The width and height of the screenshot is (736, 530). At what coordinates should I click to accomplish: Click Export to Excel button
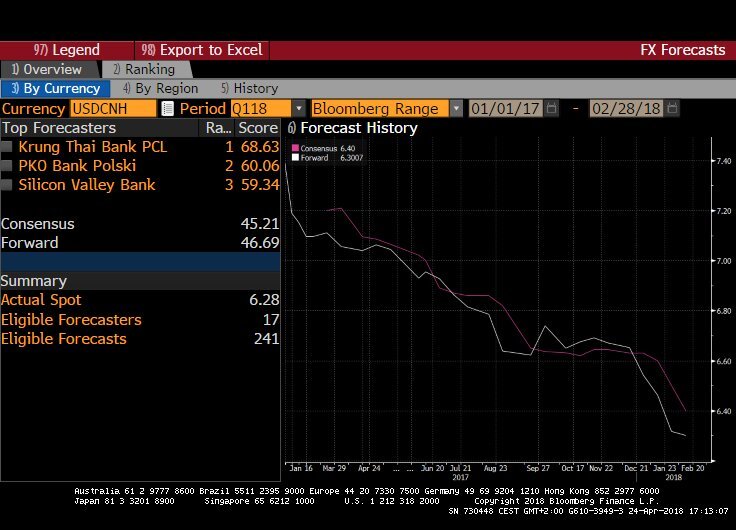203,50
